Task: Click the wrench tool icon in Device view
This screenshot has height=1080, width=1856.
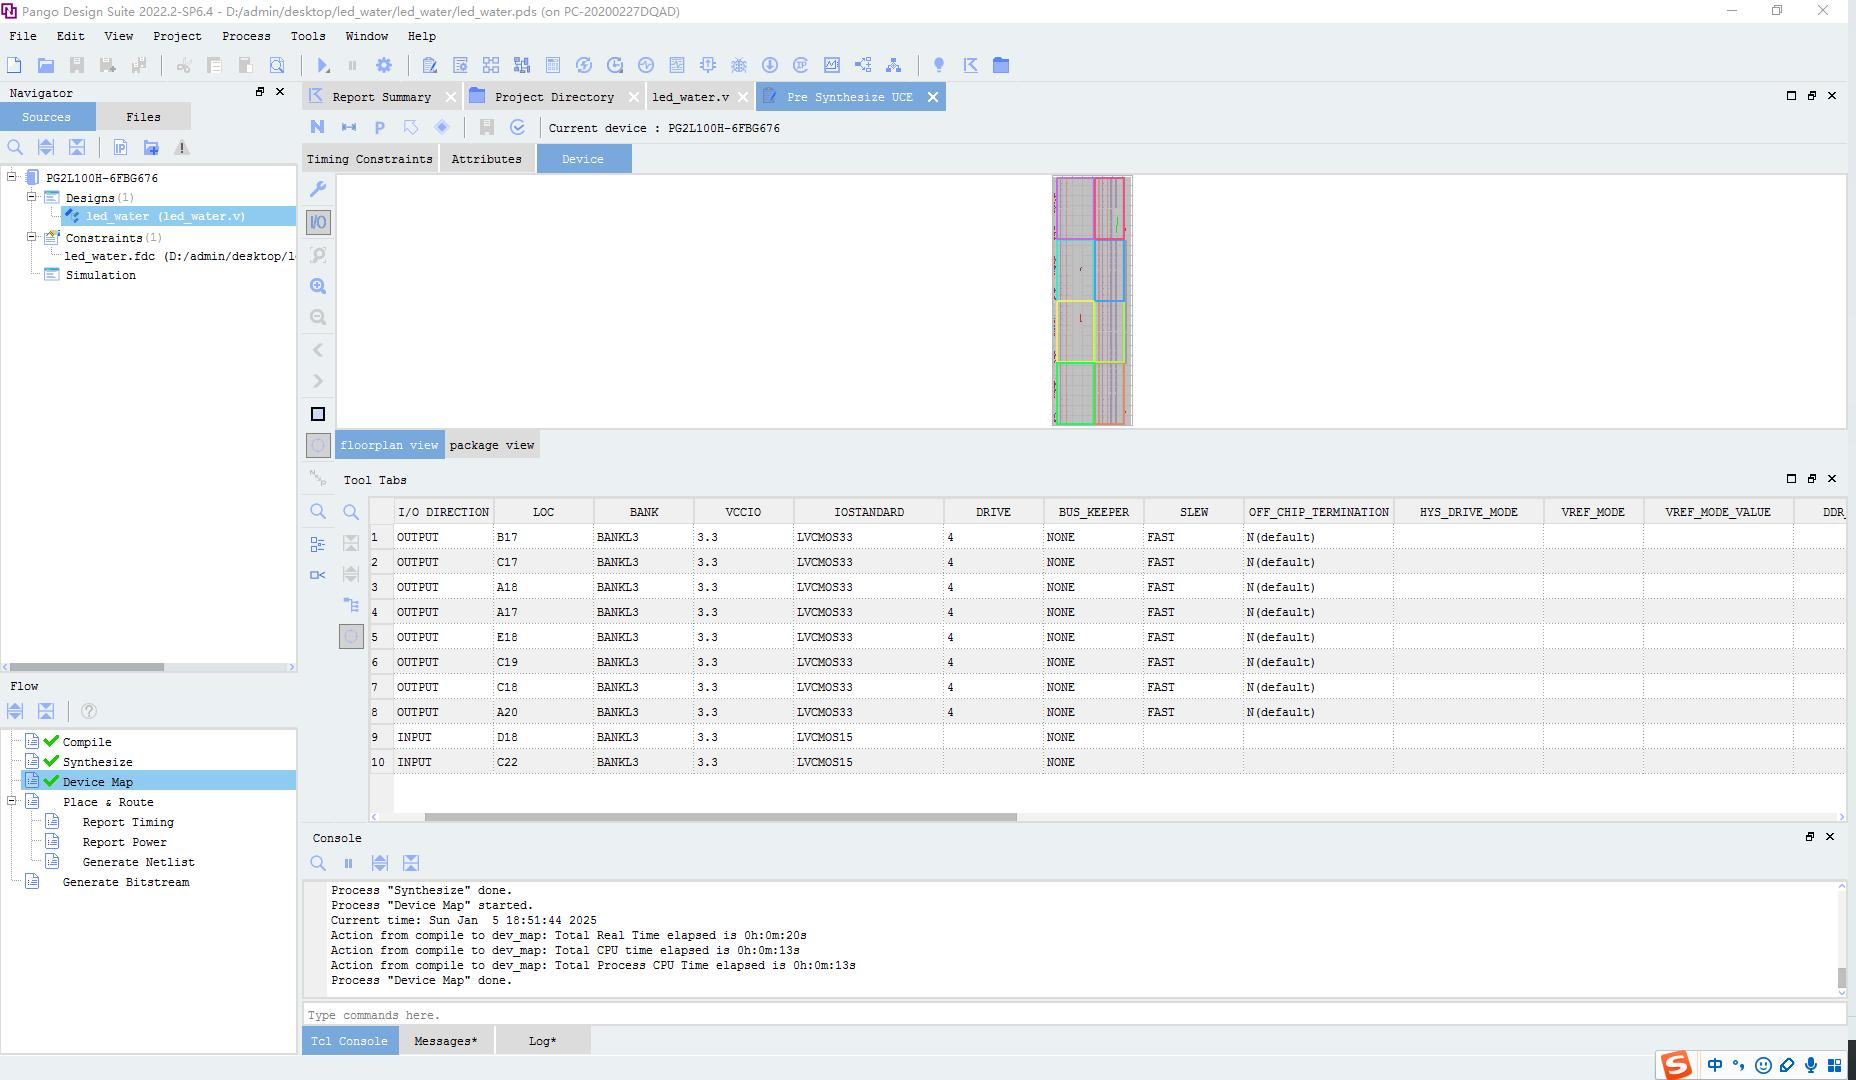Action: (318, 189)
